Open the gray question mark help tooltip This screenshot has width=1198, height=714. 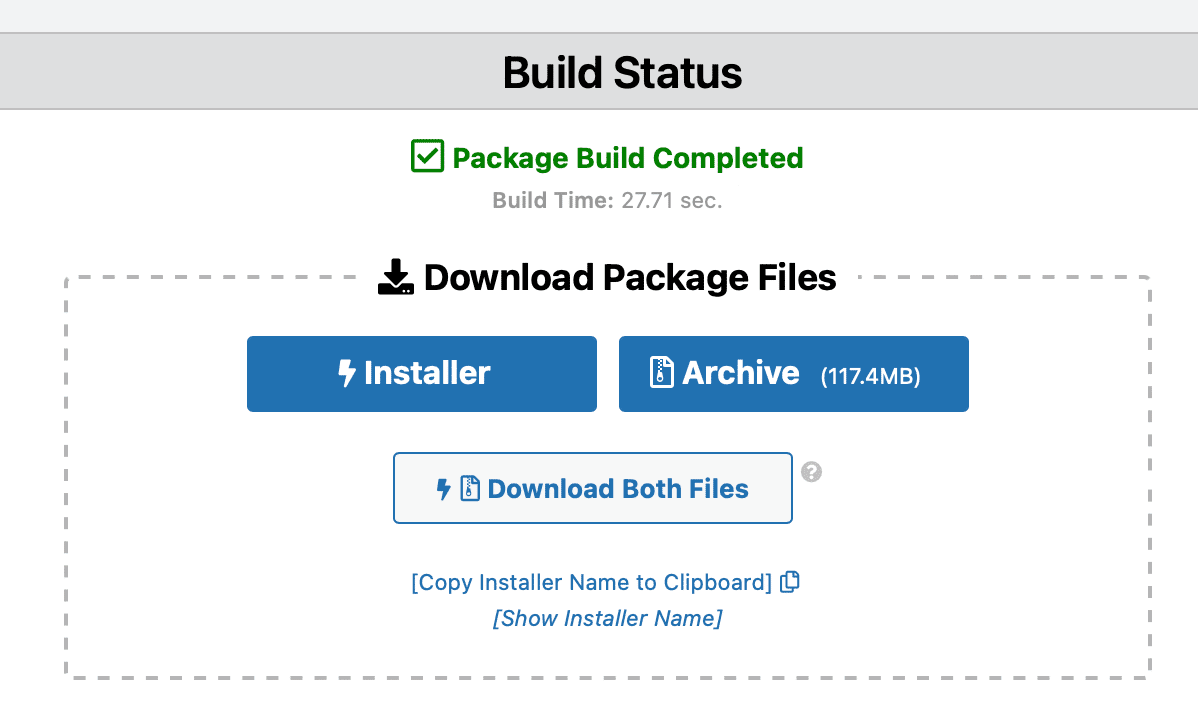[812, 472]
